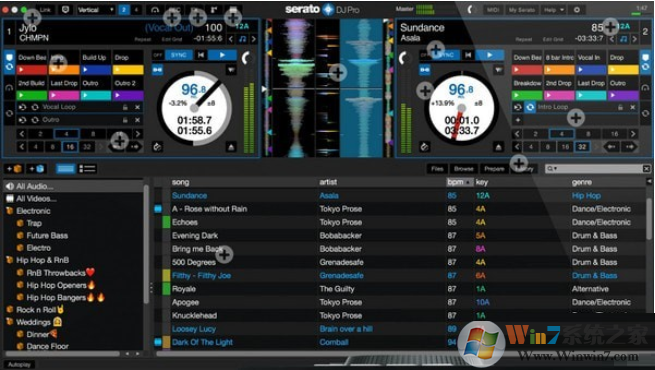Shift deck 1 key down with left arrow
655x370 pixels.
click(231, 39)
